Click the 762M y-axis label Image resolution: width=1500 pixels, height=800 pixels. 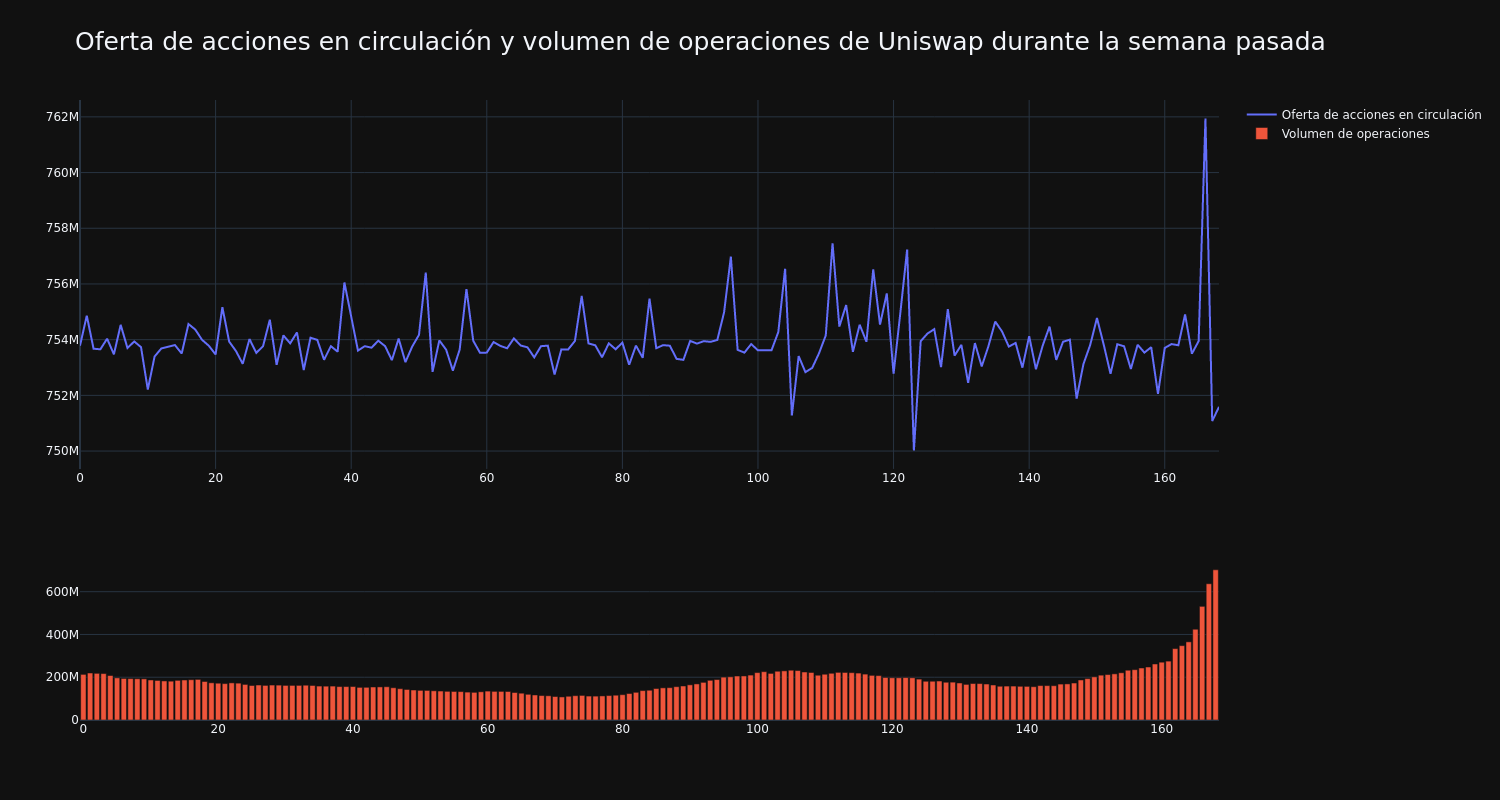[62, 117]
